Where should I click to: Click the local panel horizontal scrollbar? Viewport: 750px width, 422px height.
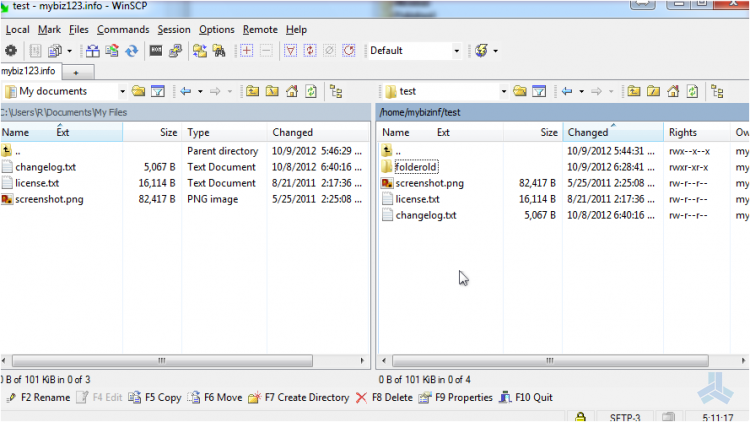(x=162, y=360)
